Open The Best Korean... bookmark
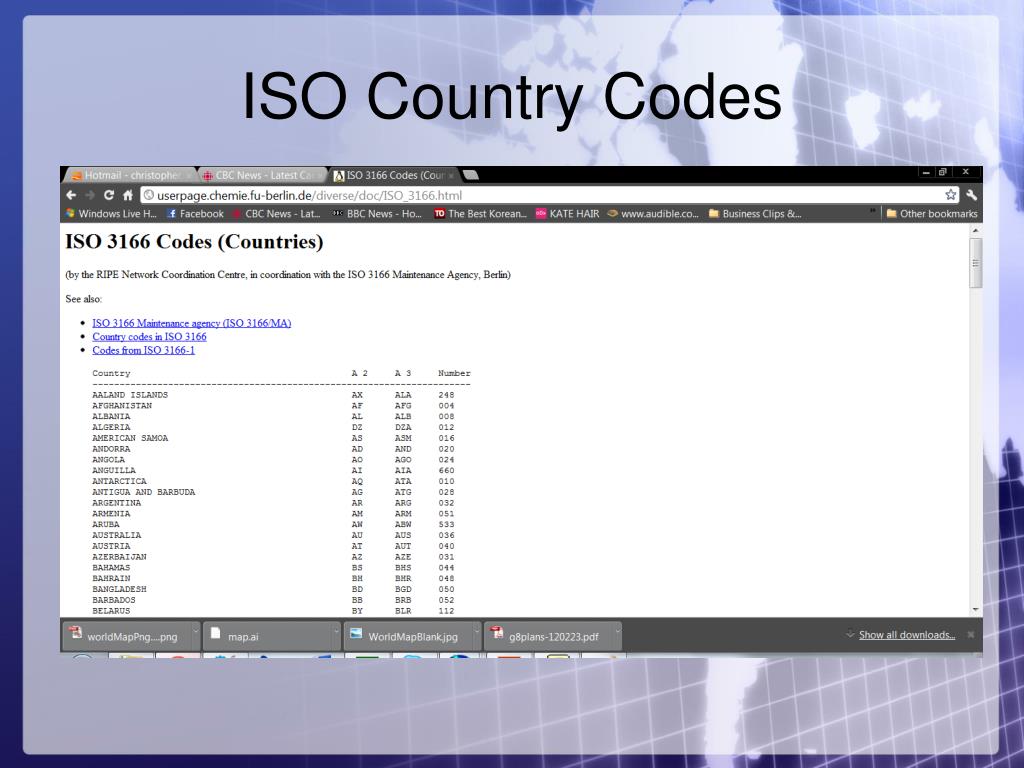Image resolution: width=1024 pixels, height=768 pixels. pos(481,214)
